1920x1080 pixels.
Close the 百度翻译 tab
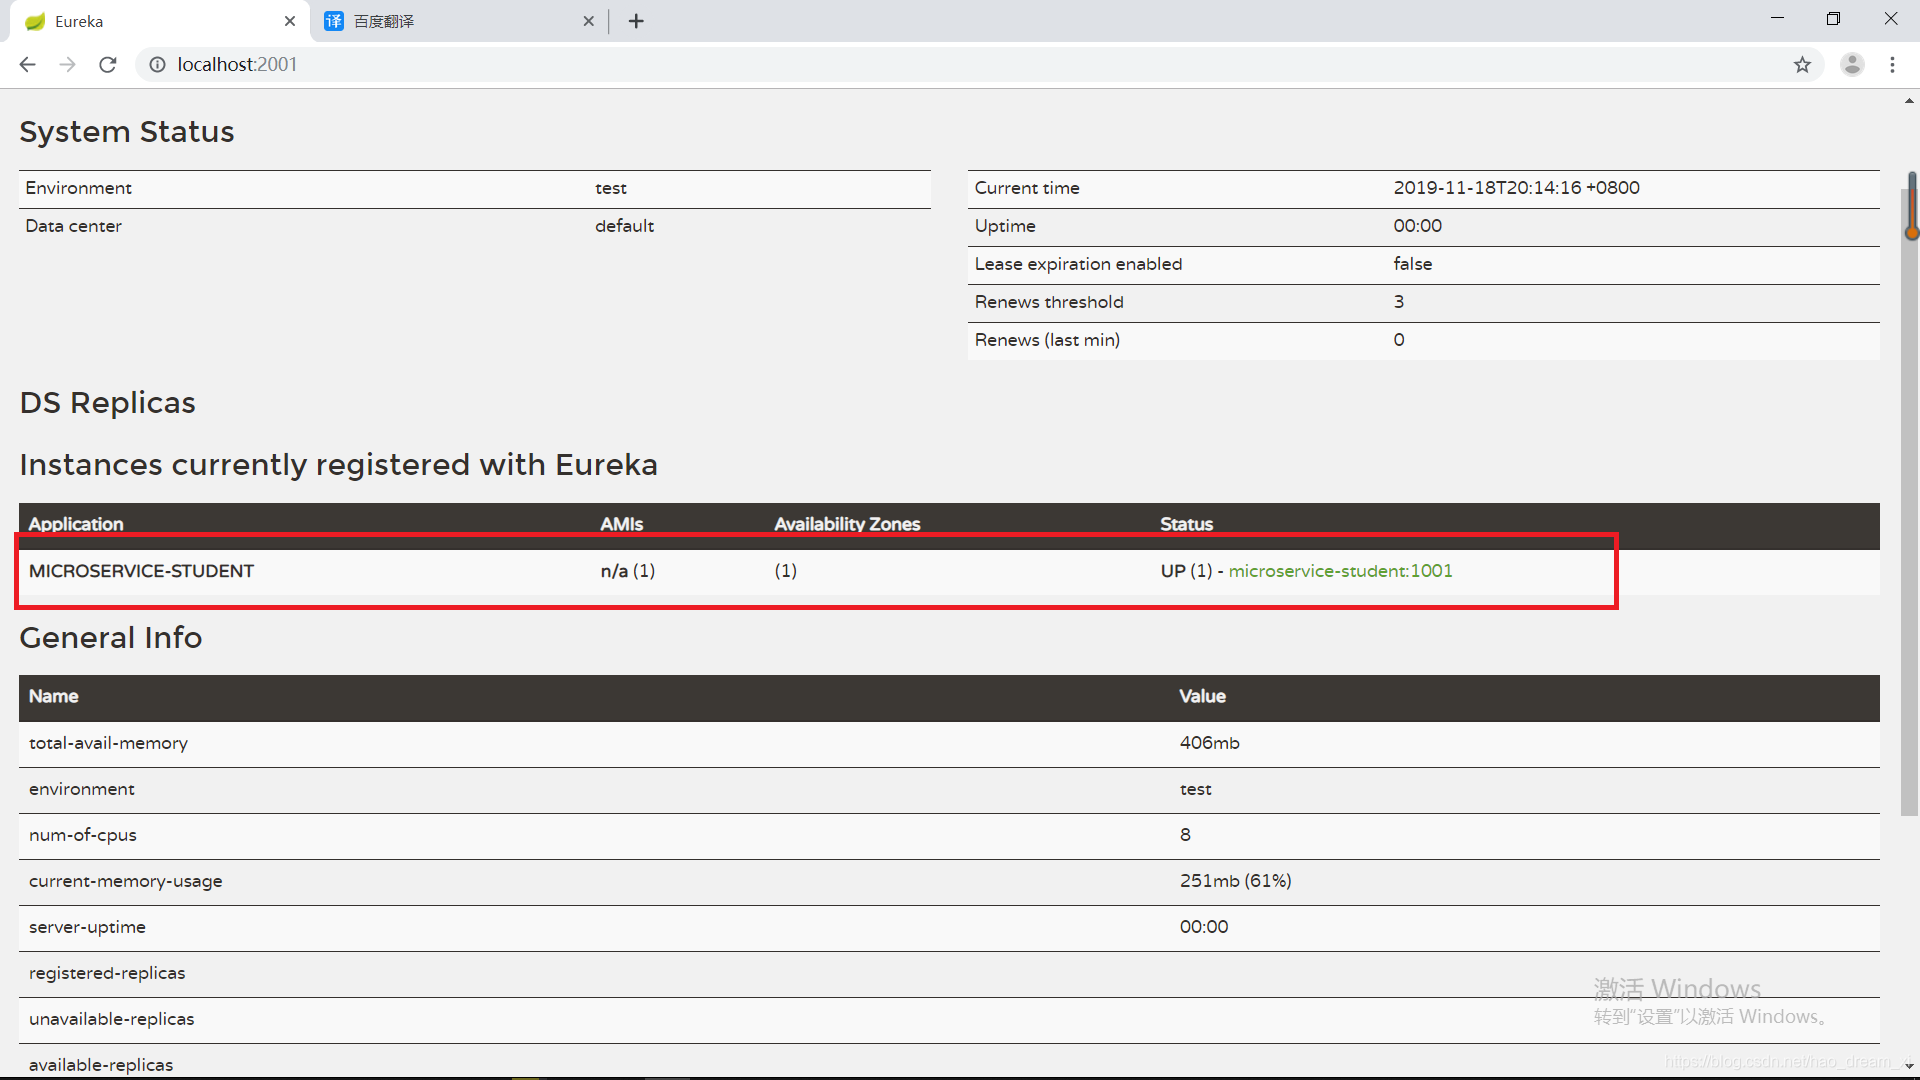(588, 21)
